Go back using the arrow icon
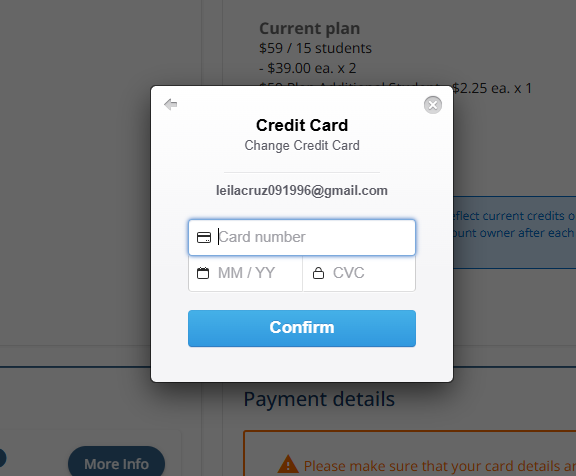 click(x=170, y=104)
